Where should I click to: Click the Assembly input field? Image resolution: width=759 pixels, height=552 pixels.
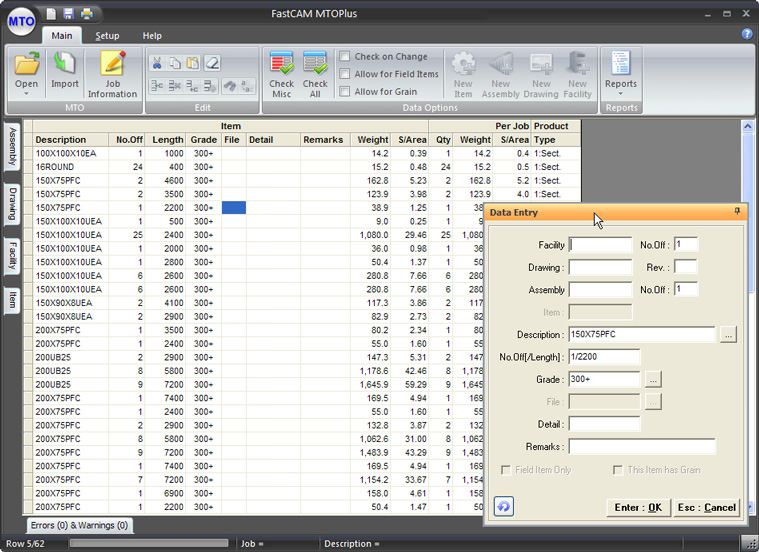[600, 290]
